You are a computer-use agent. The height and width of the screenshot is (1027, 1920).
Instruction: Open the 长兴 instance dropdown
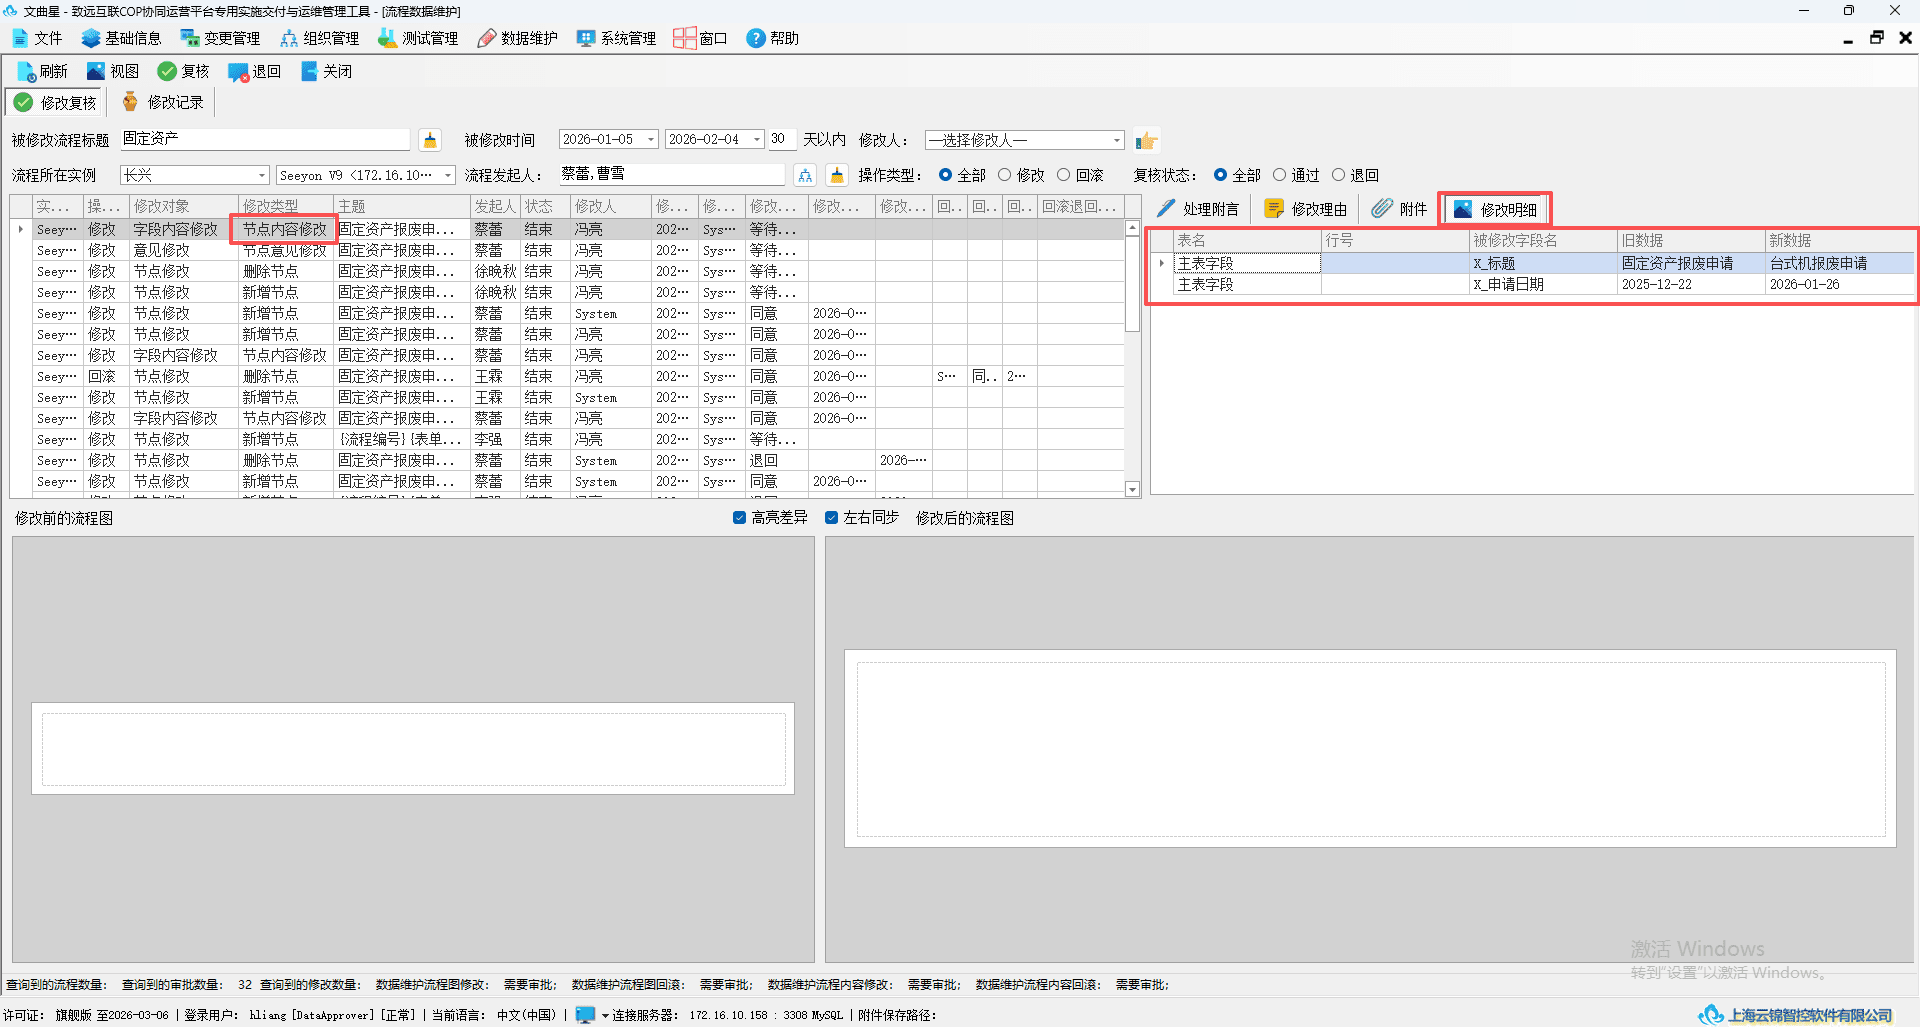(262, 175)
